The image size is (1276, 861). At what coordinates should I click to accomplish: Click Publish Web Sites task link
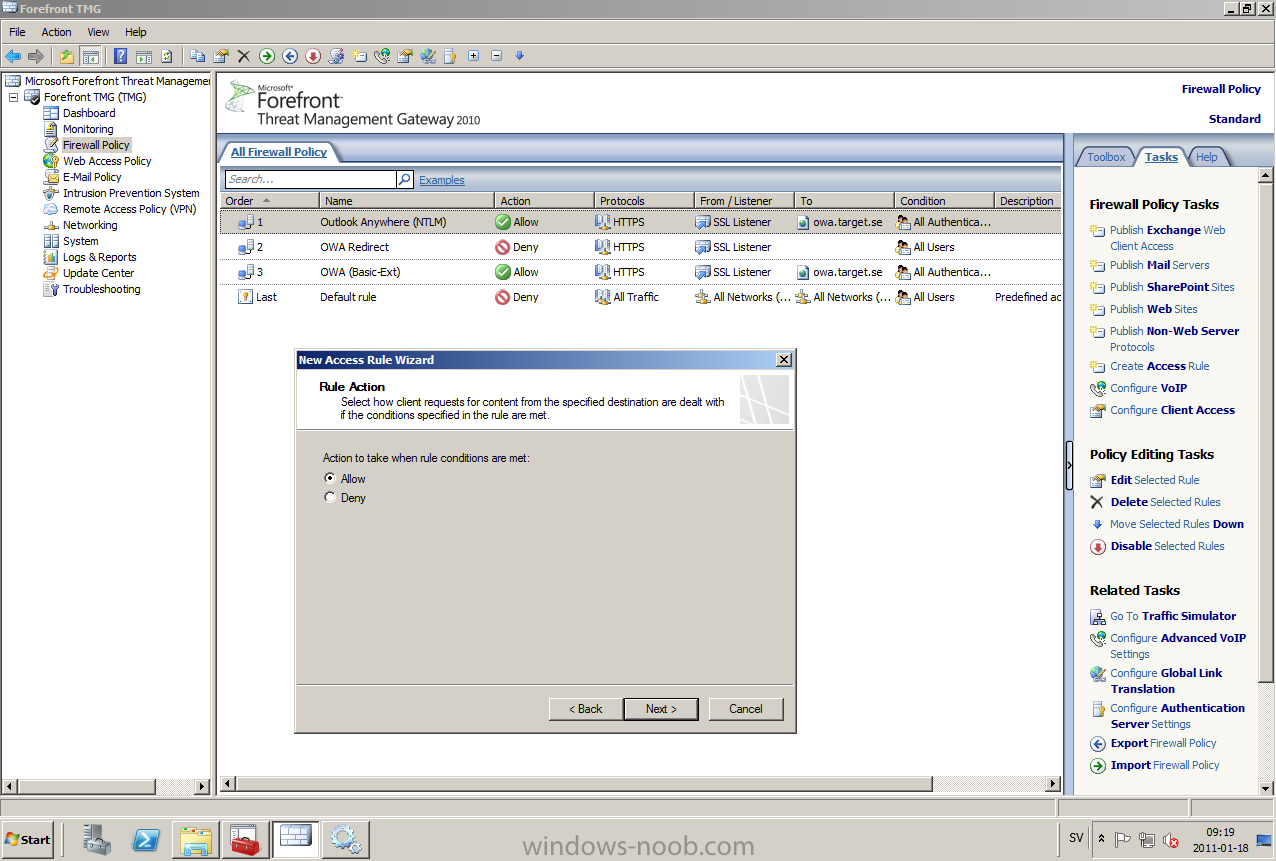1153,309
